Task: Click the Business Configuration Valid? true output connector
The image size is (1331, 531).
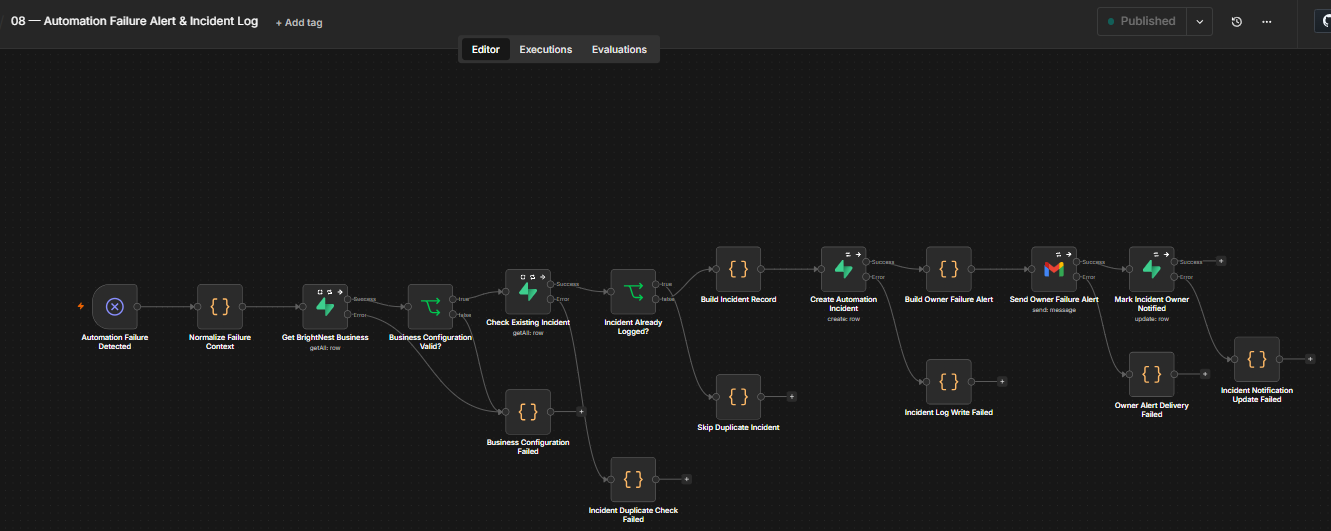Action: point(453,299)
